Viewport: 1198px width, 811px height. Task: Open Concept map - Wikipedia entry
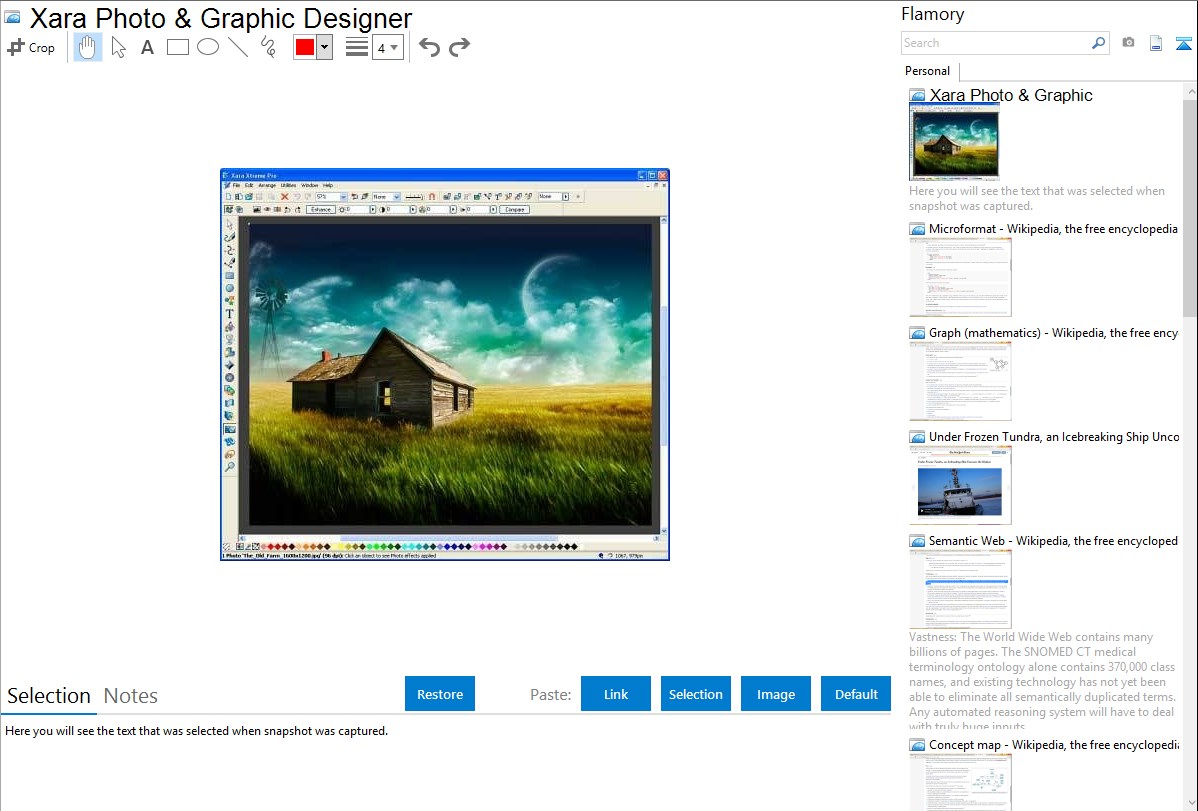tap(1053, 745)
